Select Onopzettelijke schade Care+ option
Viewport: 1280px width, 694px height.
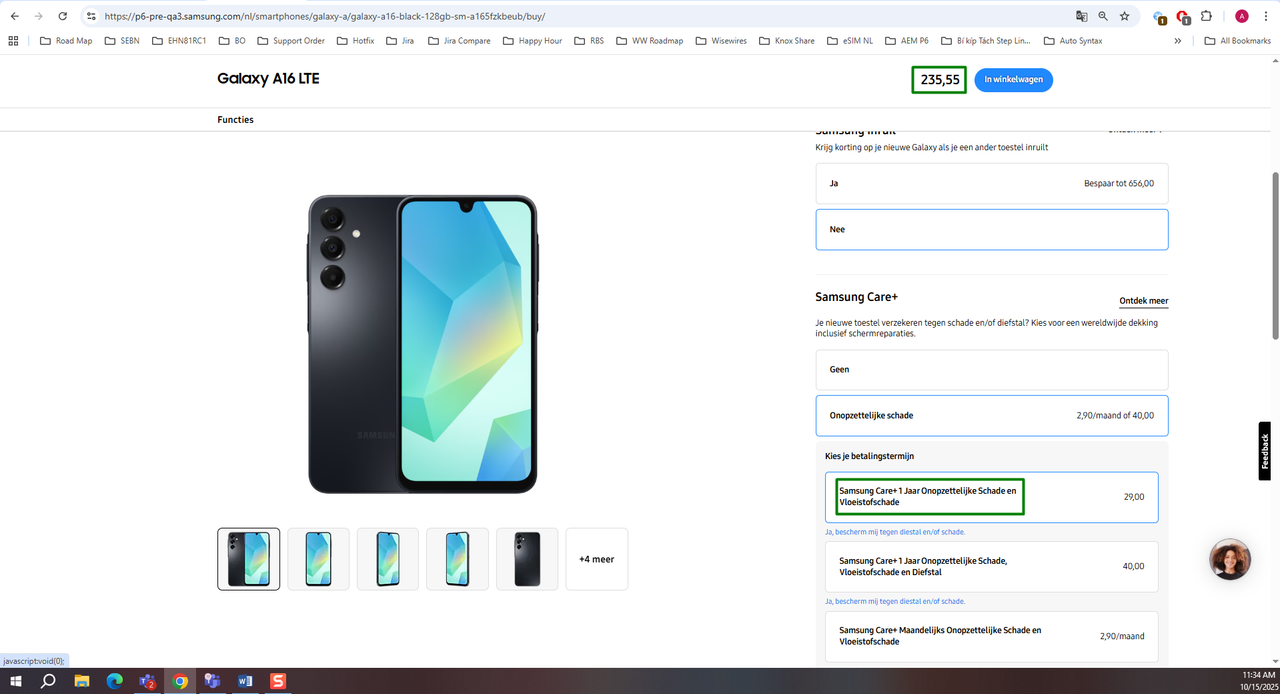coord(992,415)
